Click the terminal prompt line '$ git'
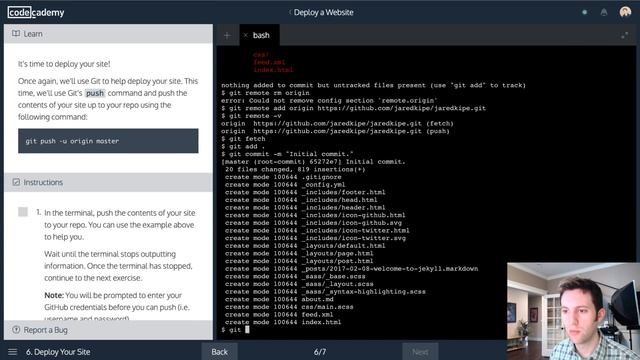The image size is (640, 360). click(235, 330)
